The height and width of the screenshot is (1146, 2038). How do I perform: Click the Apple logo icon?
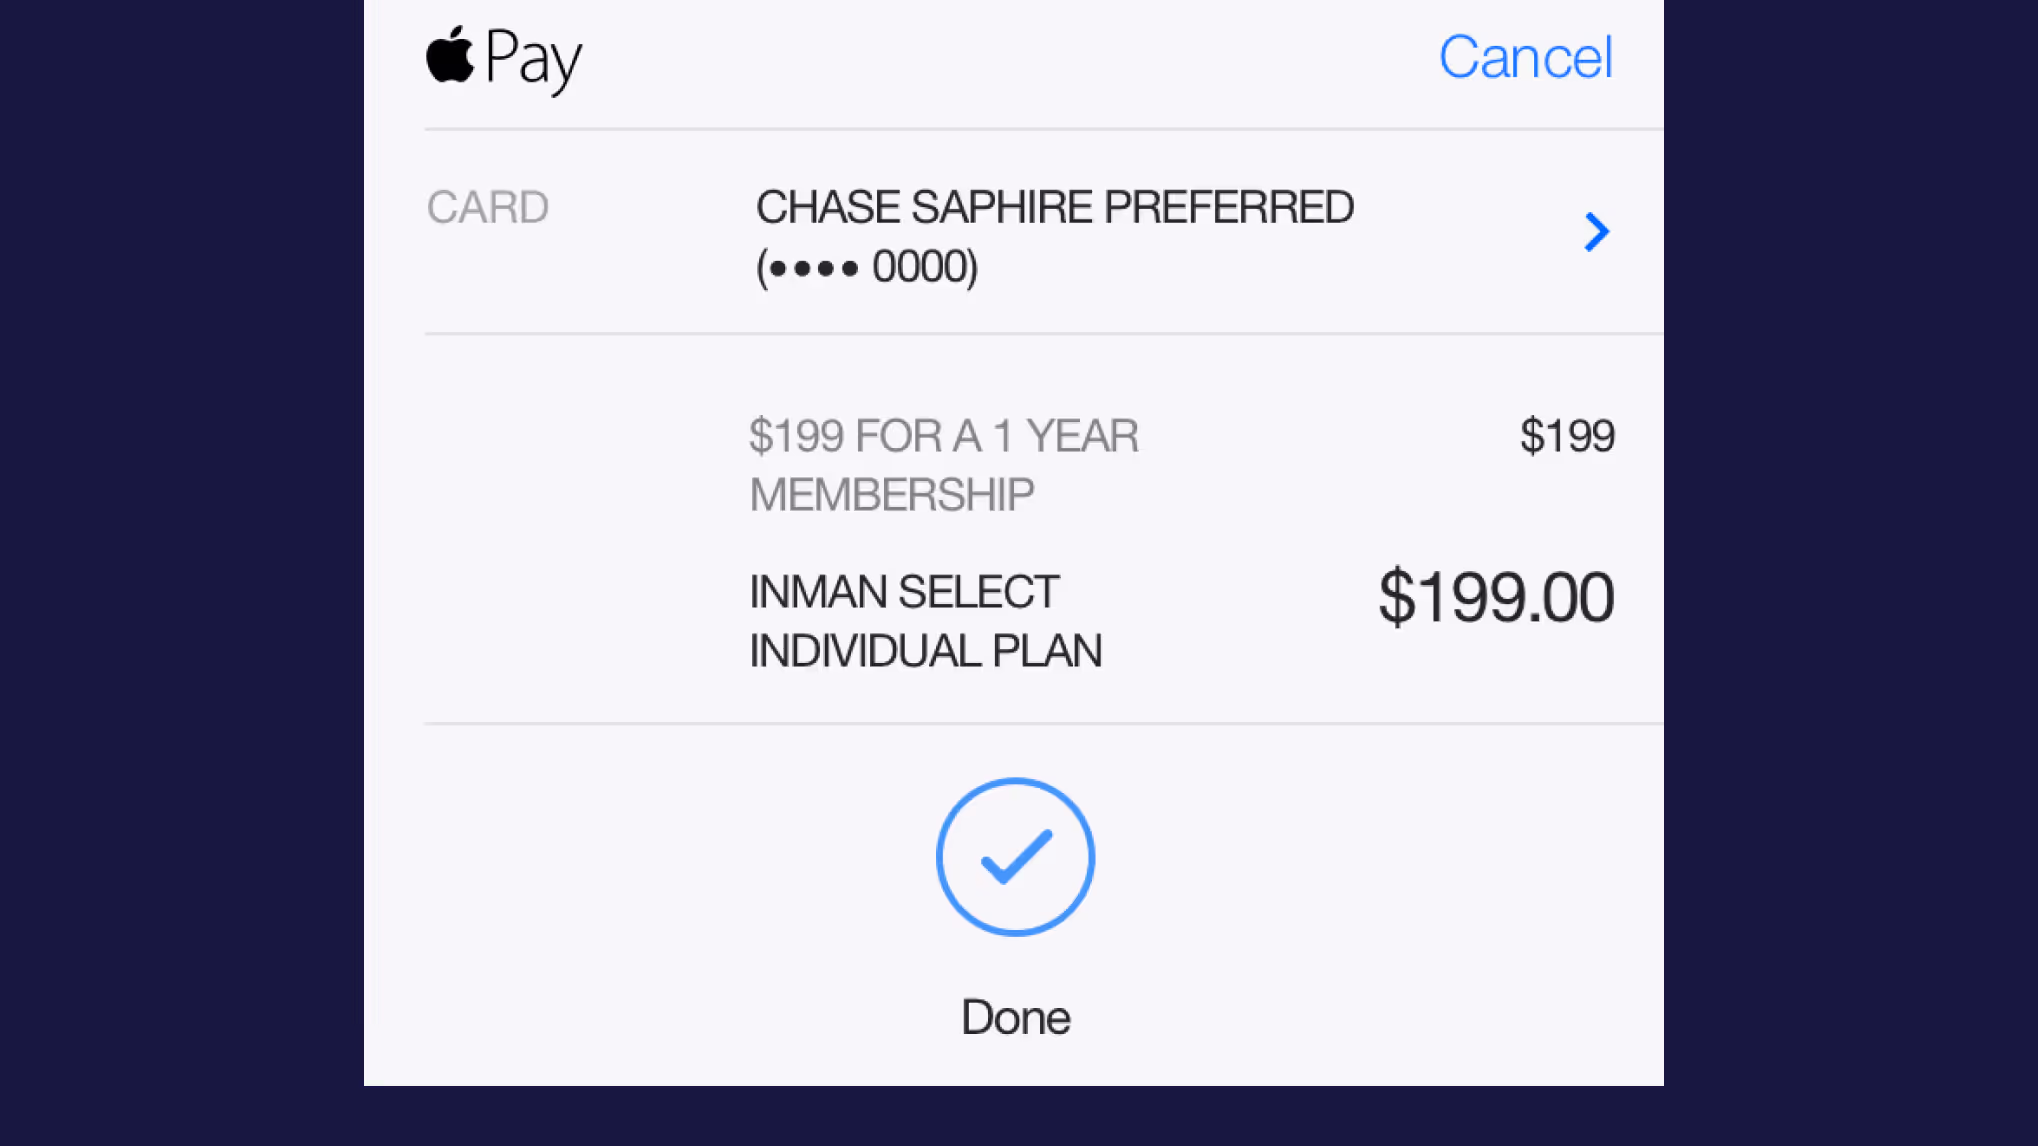tap(450, 57)
